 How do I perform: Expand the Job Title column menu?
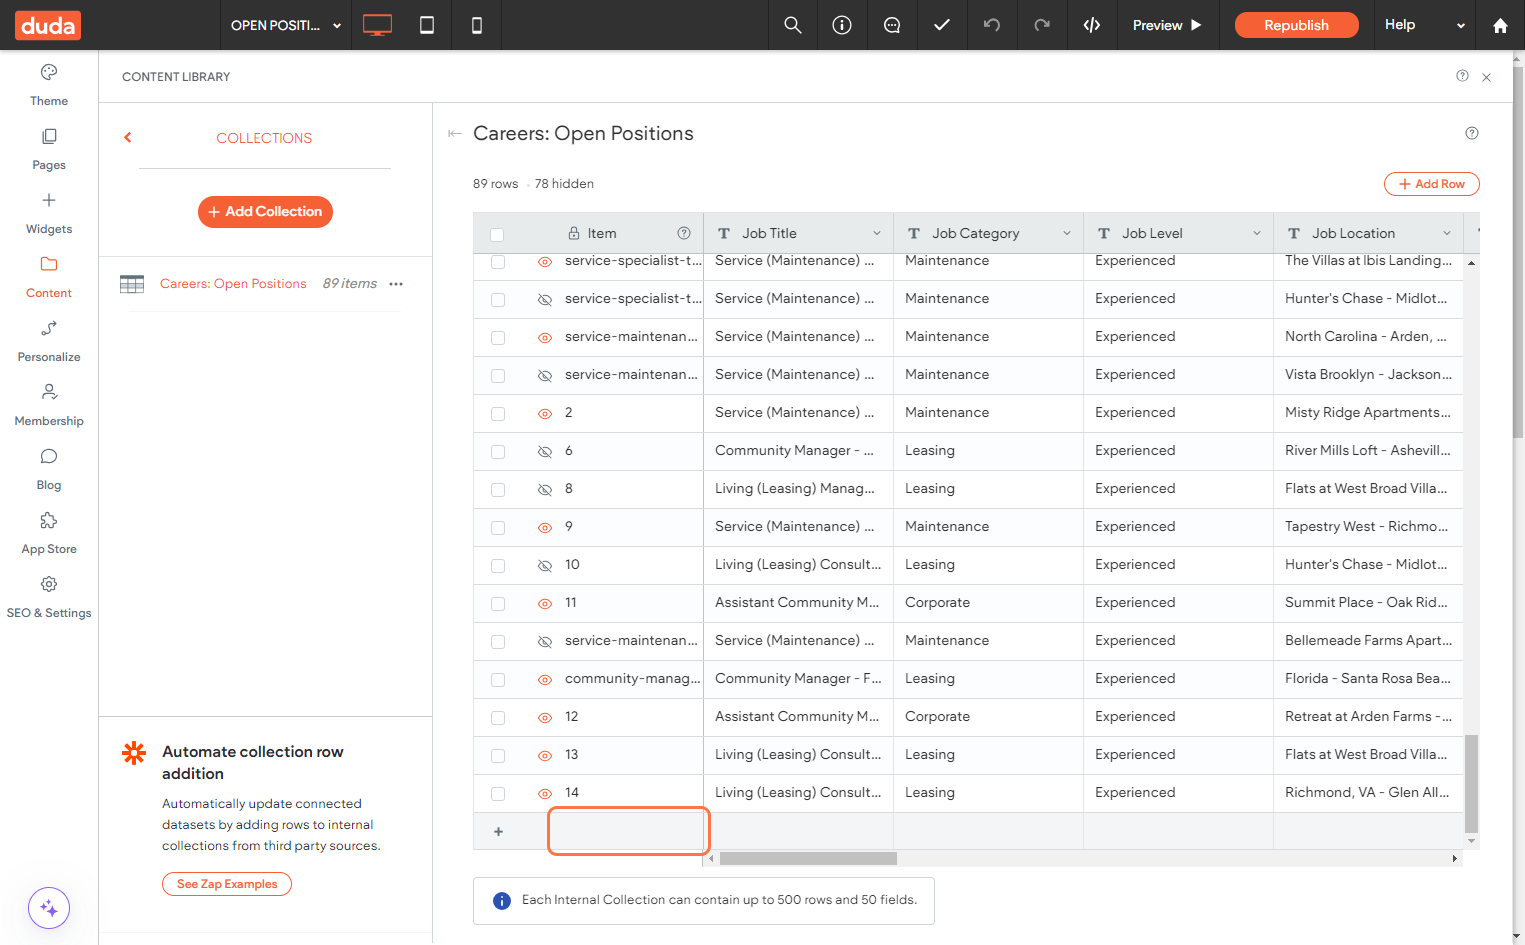pos(877,233)
